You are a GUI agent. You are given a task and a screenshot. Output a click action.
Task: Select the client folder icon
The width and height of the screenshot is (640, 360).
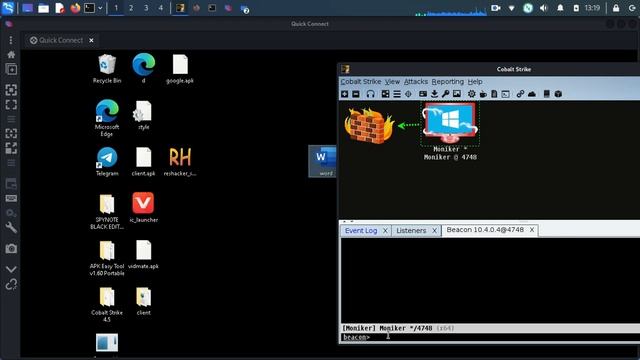[x=143, y=301]
